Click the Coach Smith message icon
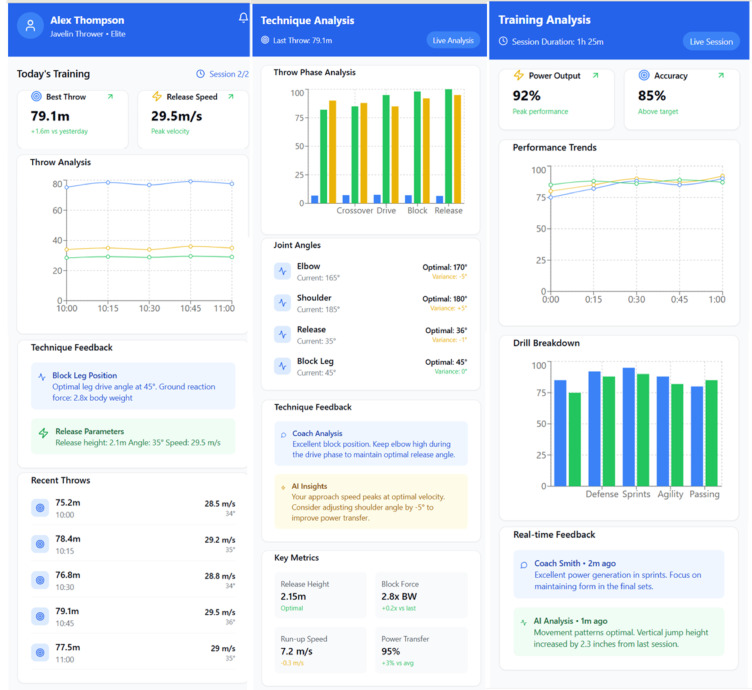 pyautogui.click(x=523, y=565)
